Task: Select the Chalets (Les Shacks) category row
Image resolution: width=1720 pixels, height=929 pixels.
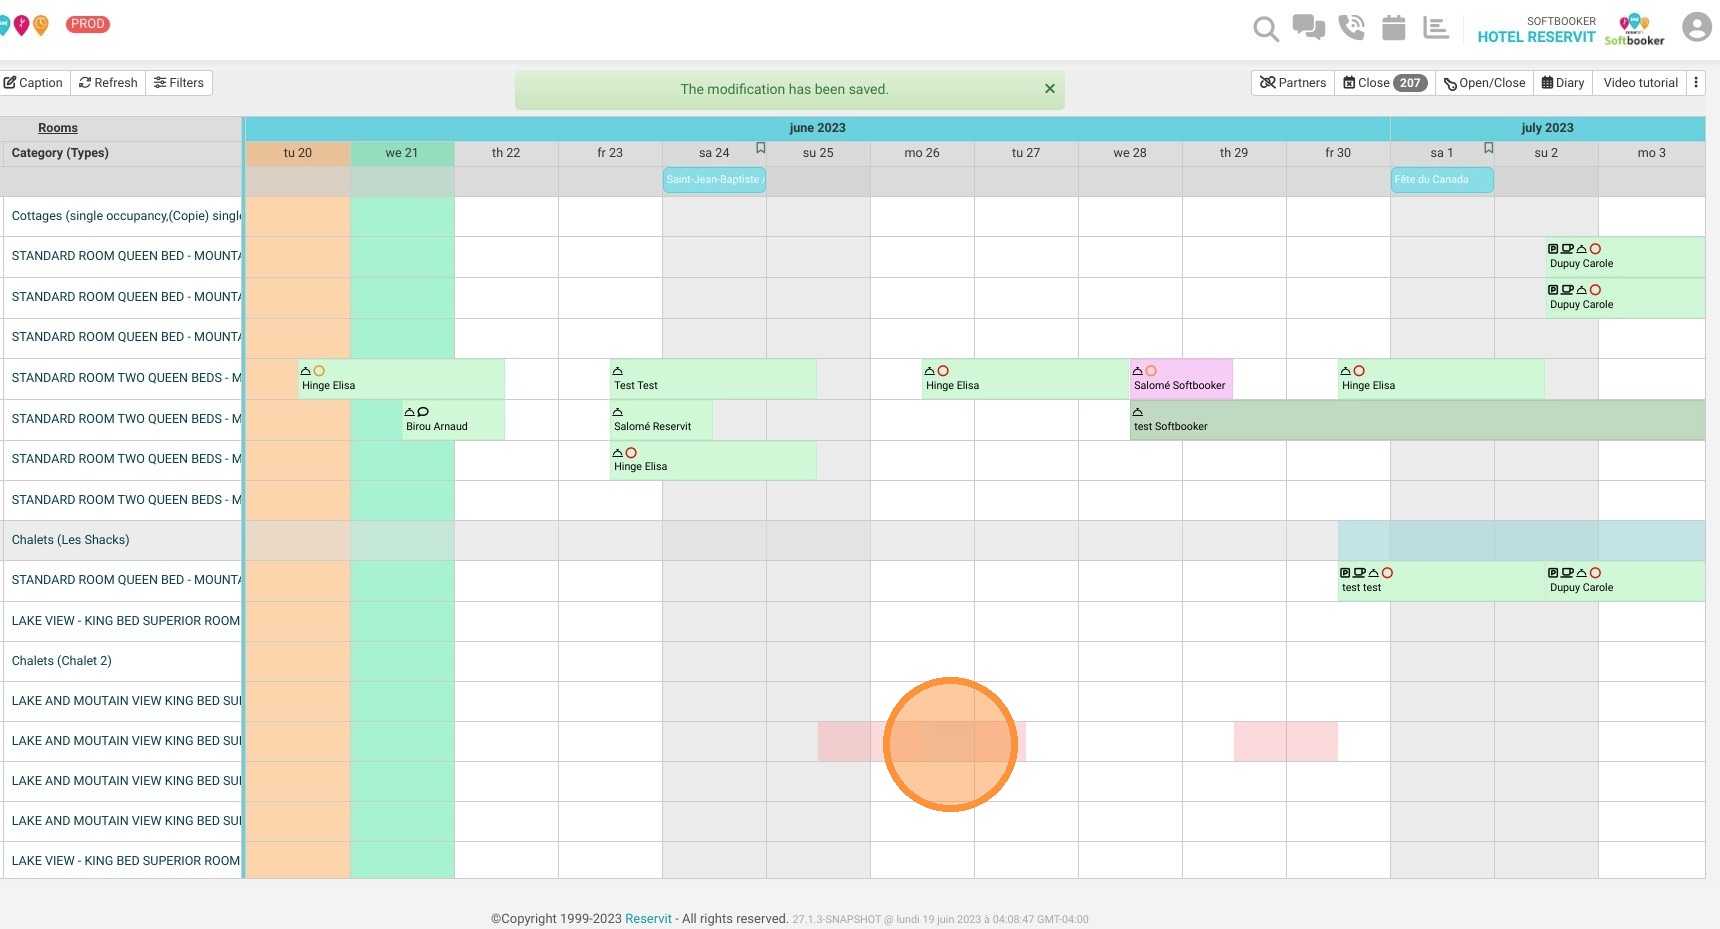Action: click(121, 540)
